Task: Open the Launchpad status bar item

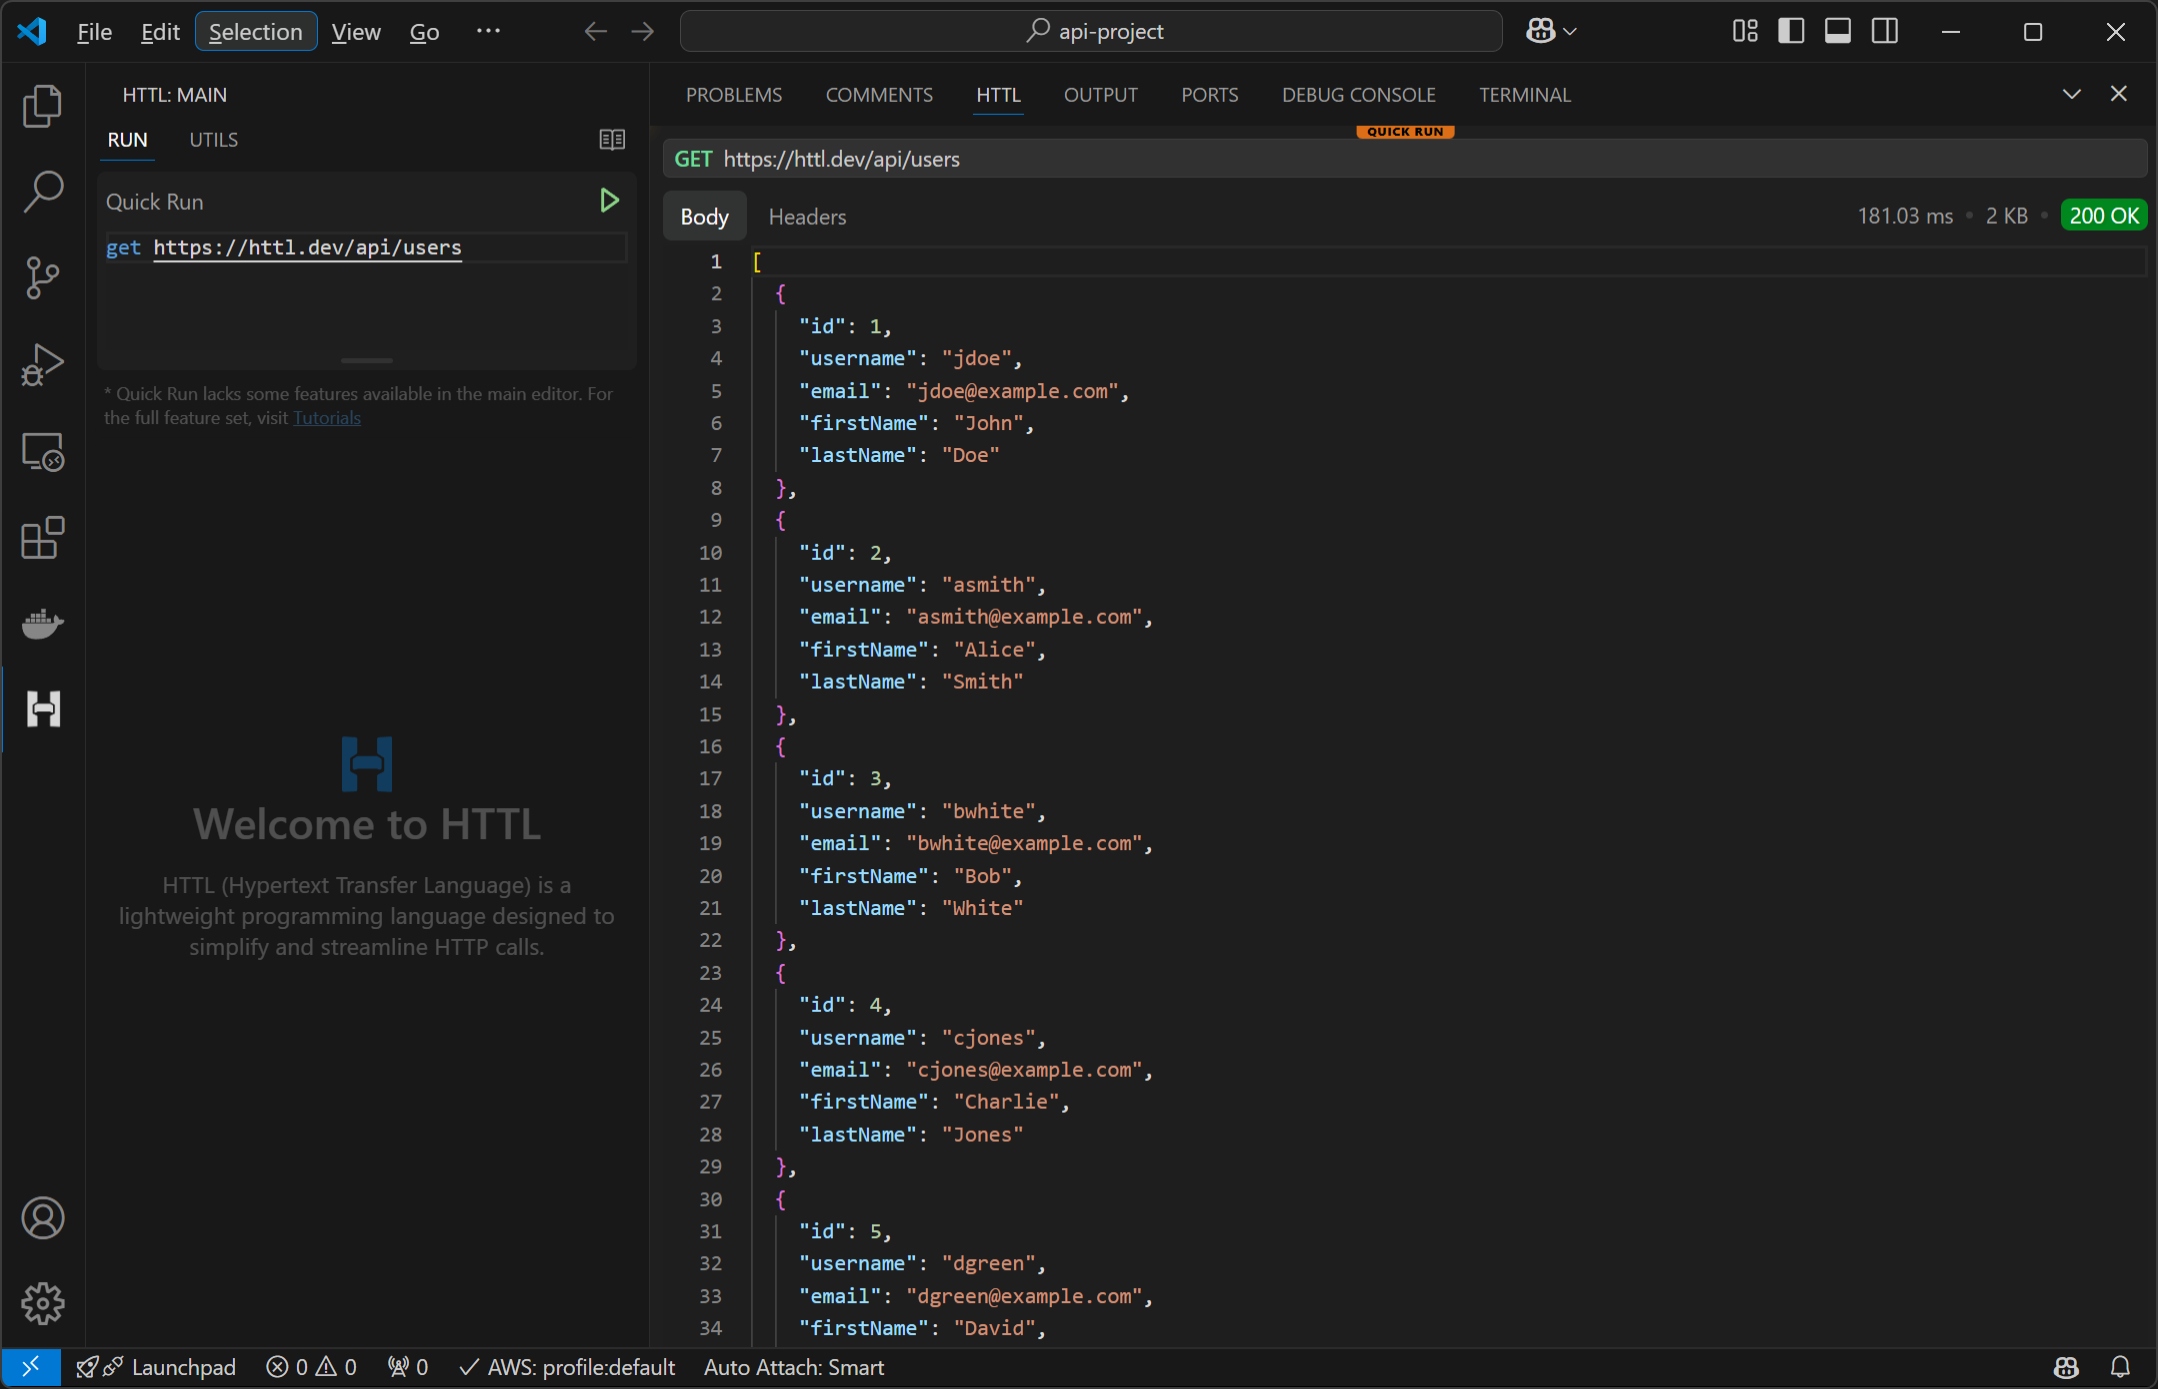Action: click(x=155, y=1367)
